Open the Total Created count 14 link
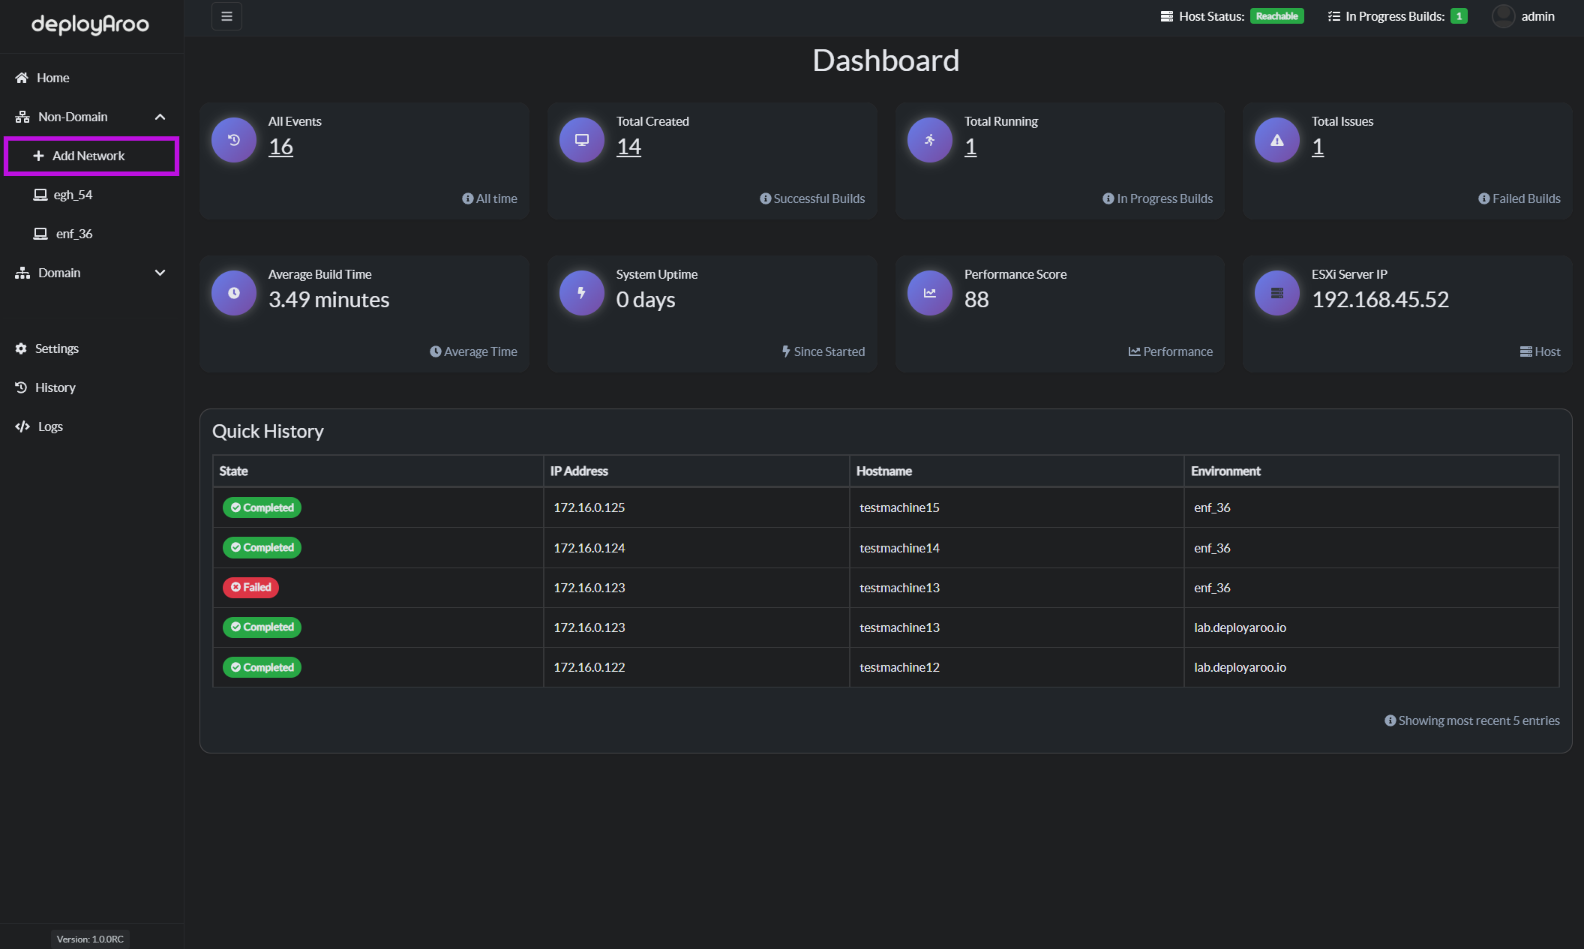This screenshot has width=1584, height=949. tap(629, 147)
